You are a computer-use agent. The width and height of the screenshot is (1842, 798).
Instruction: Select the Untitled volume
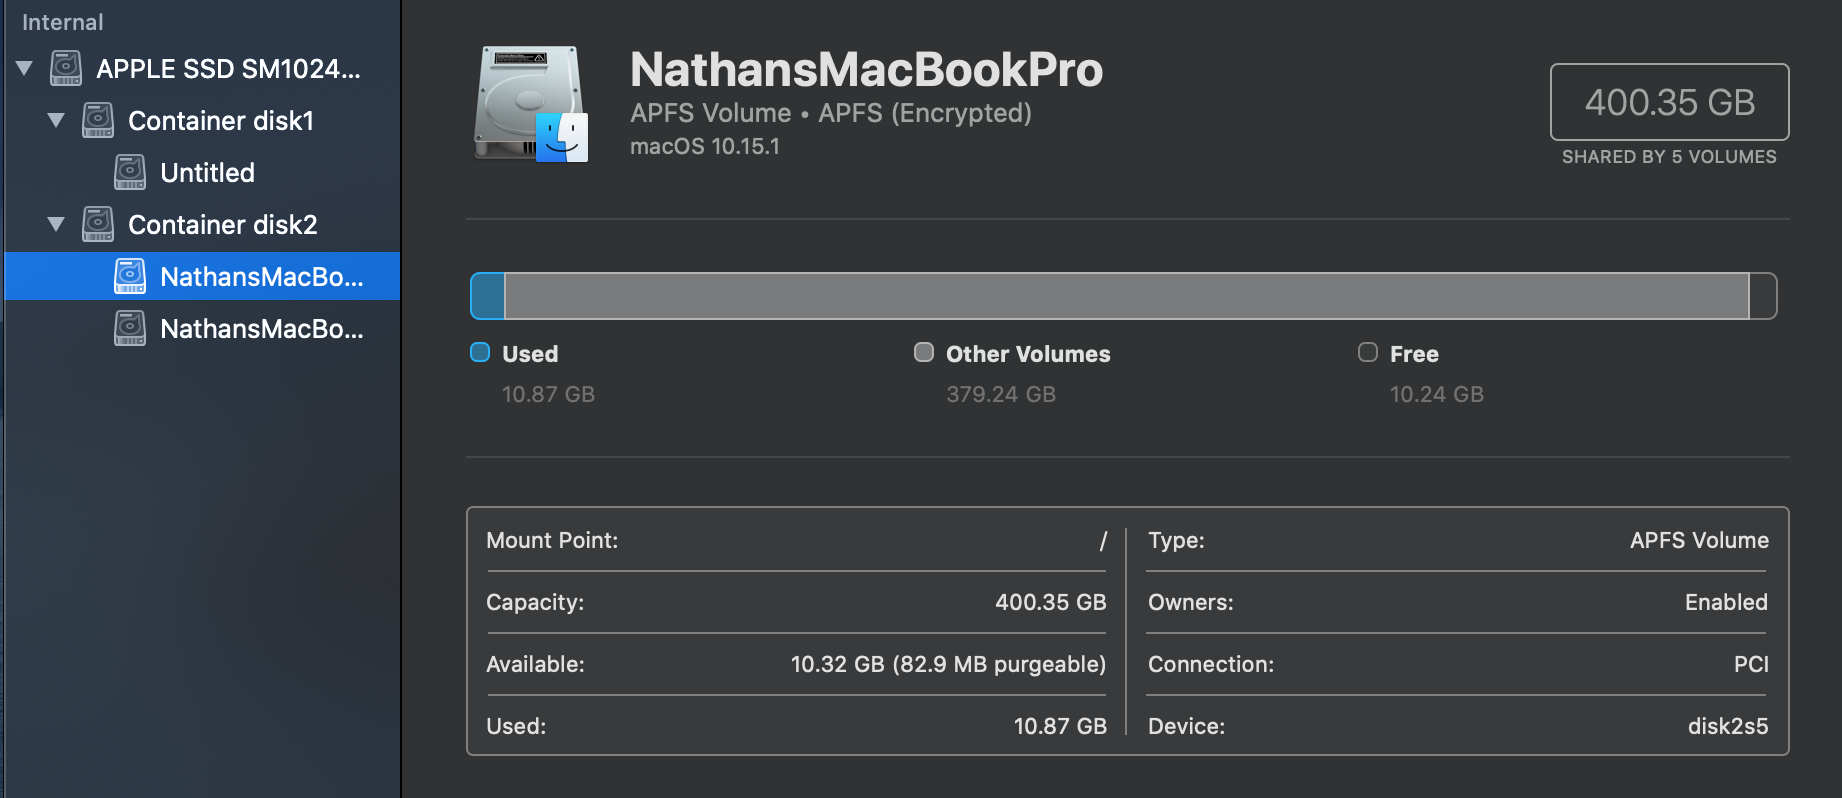tap(207, 173)
